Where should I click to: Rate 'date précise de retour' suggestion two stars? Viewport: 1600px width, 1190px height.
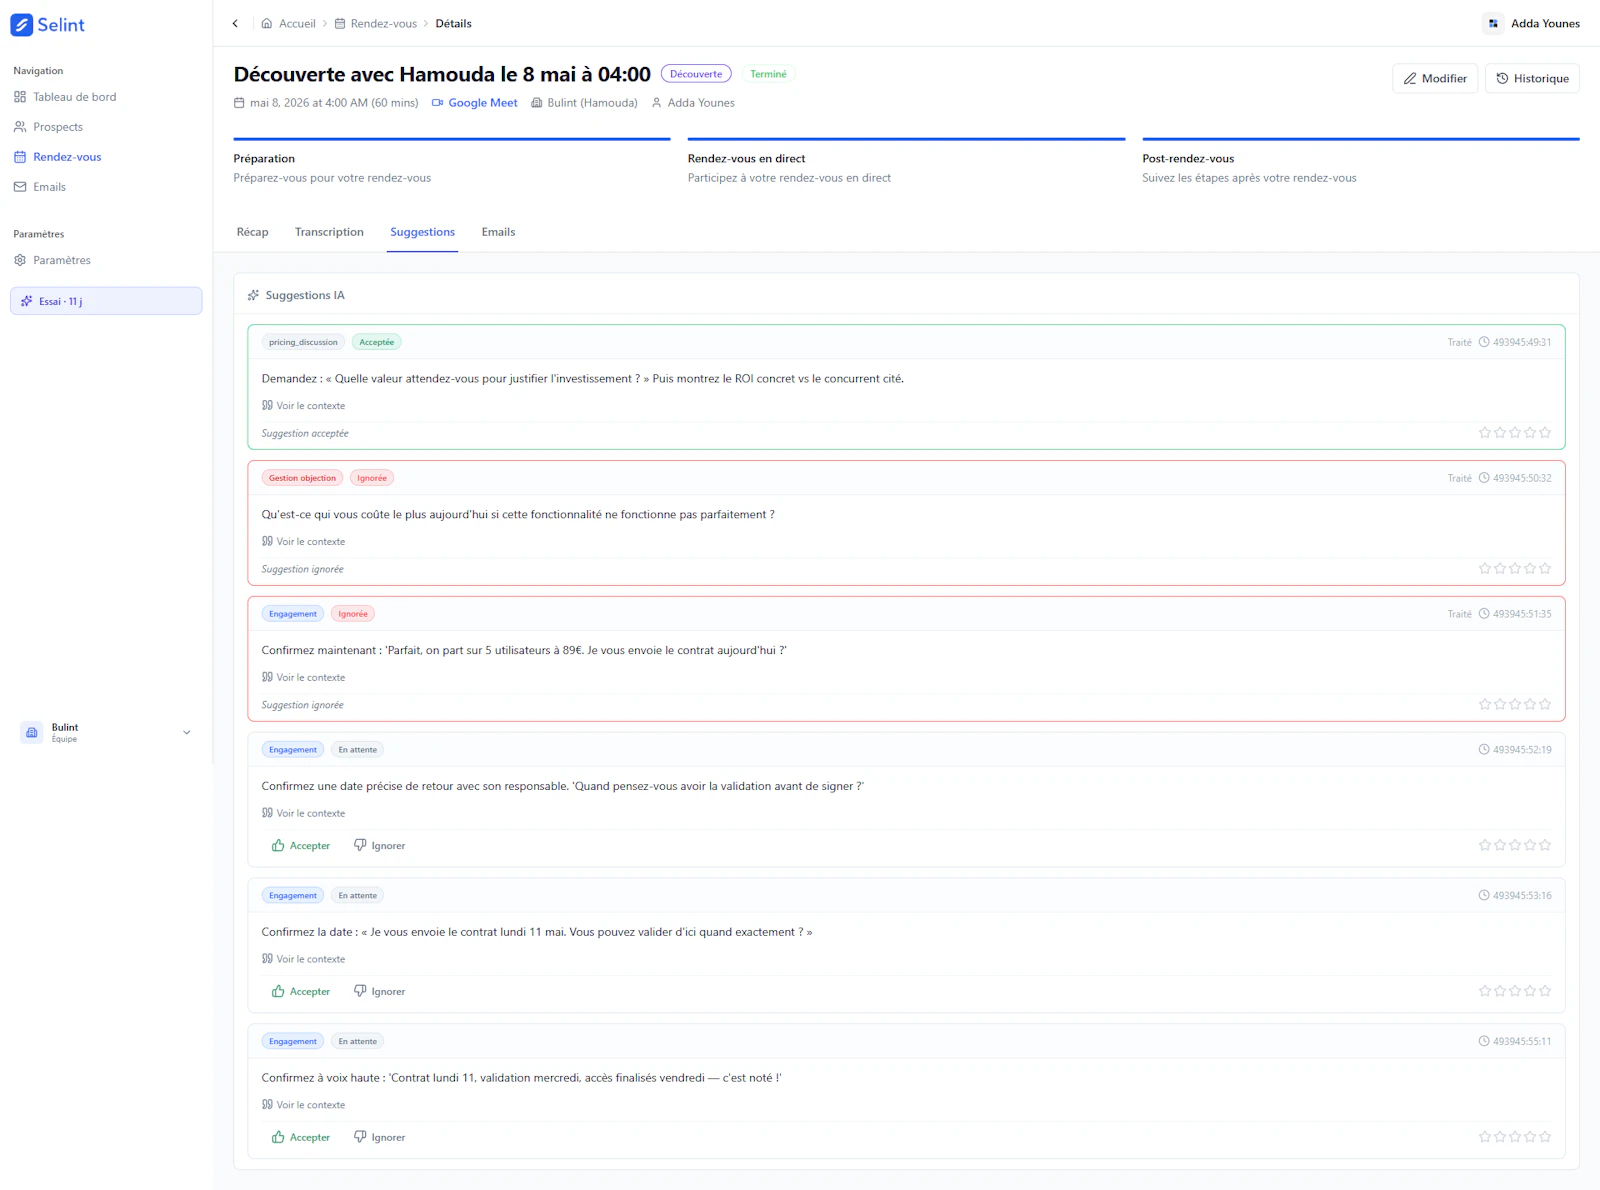(1500, 845)
